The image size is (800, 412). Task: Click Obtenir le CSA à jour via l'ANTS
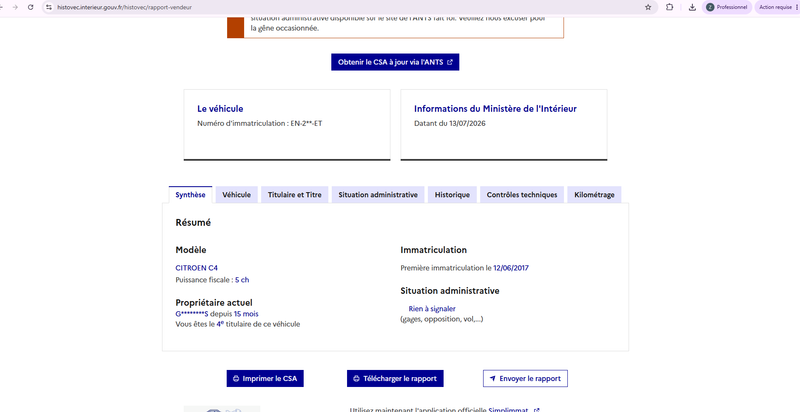[x=395, y=62]
